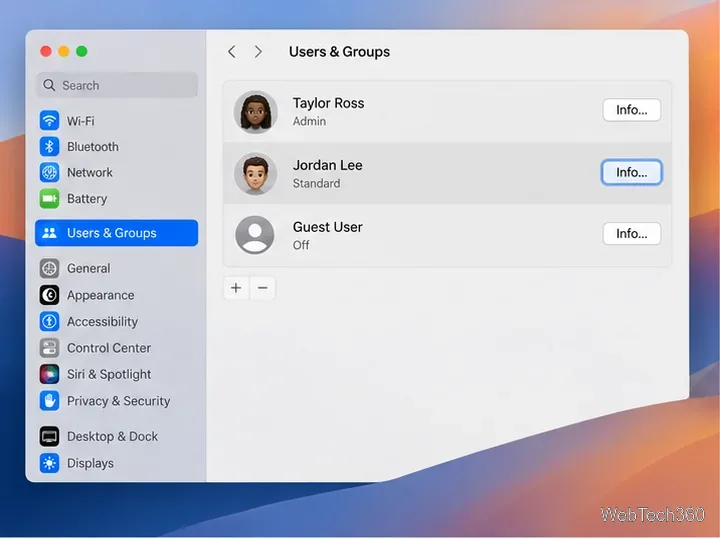
Task: Select Taylor Ross avatar picture
Action: [255, 112]
